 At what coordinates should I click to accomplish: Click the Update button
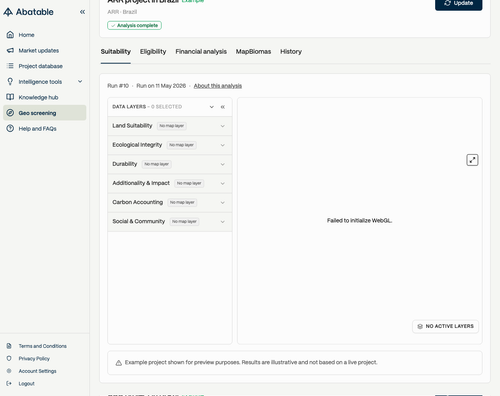[x=458, y=4]
